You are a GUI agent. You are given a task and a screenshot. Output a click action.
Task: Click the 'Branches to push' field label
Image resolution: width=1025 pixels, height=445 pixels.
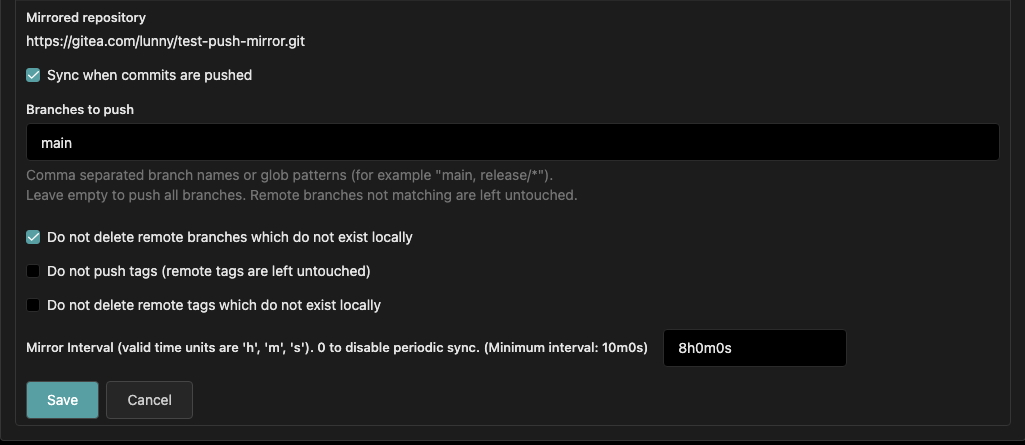point(80,110)
